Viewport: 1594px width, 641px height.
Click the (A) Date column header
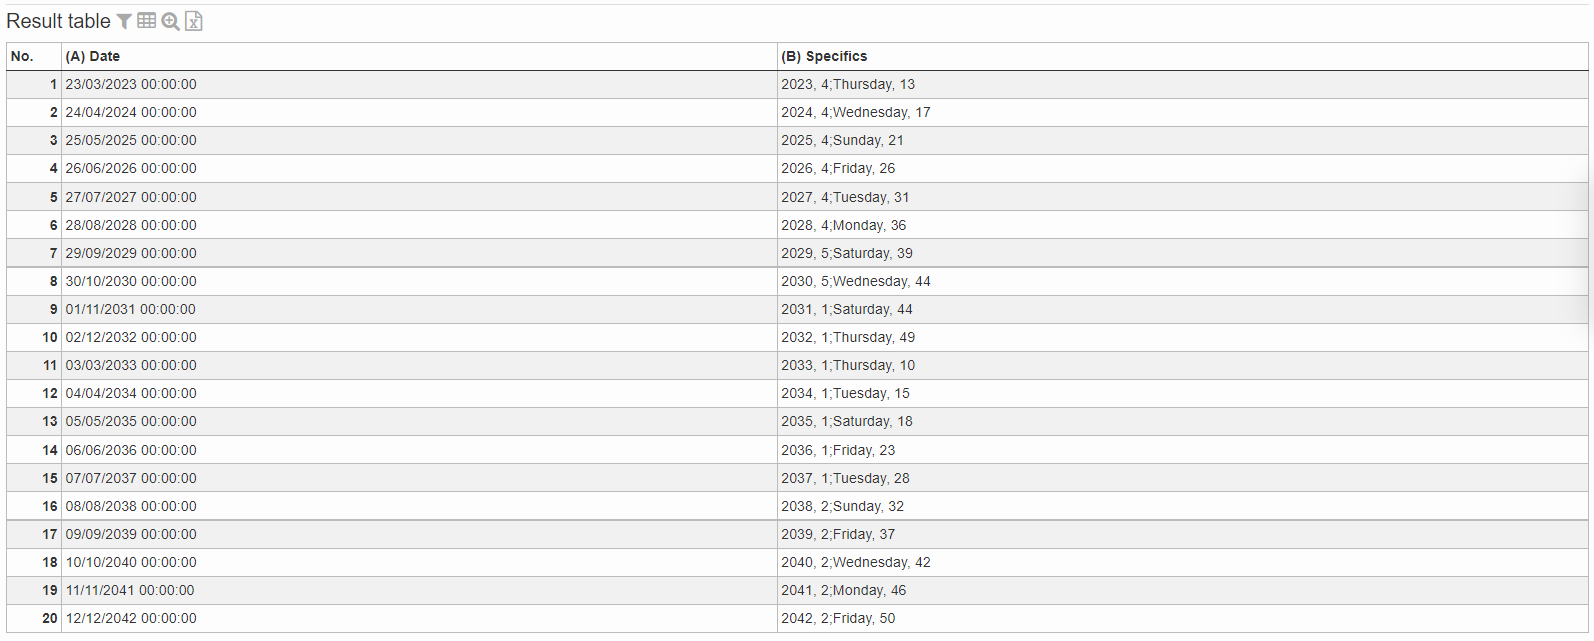click(x=93, y=56)
